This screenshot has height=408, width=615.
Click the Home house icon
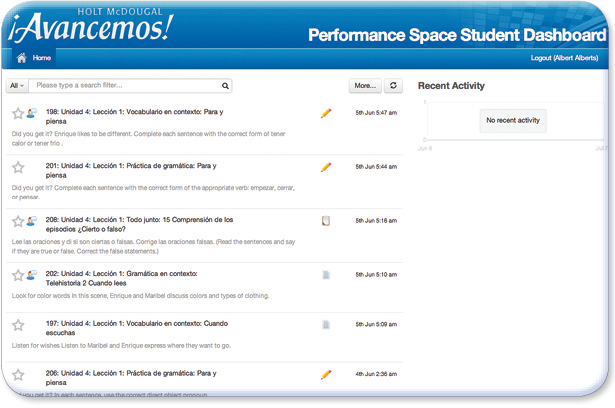pos(22,58)
